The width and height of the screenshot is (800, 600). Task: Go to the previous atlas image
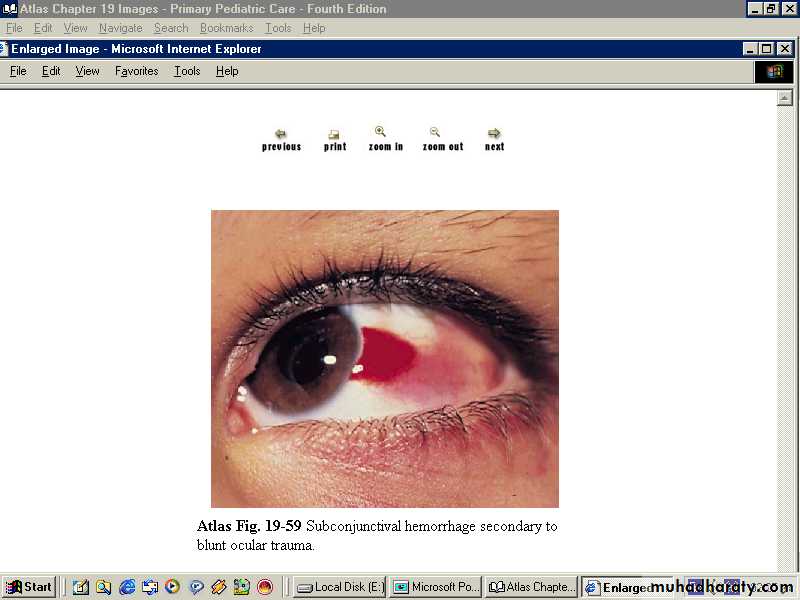(x=281, y=139)
